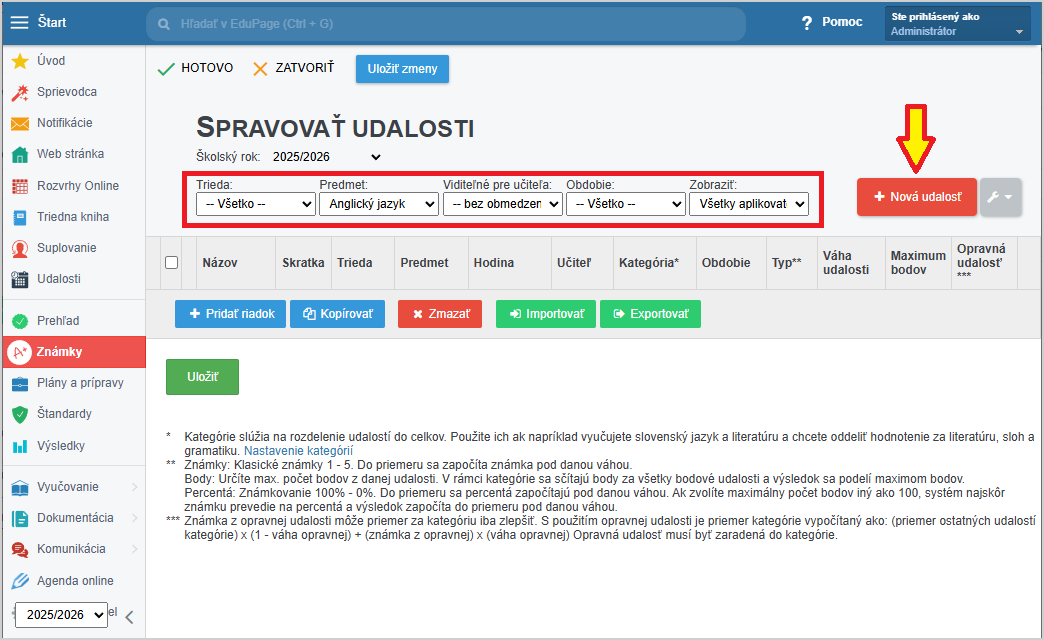Open the Trieda filter dropdown
Screen dimensions: 1044x640
pyautogui.click(x=255, y=204)
